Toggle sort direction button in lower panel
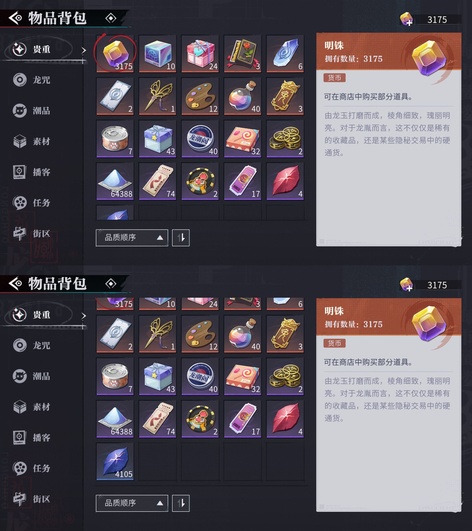 (181, 503)
